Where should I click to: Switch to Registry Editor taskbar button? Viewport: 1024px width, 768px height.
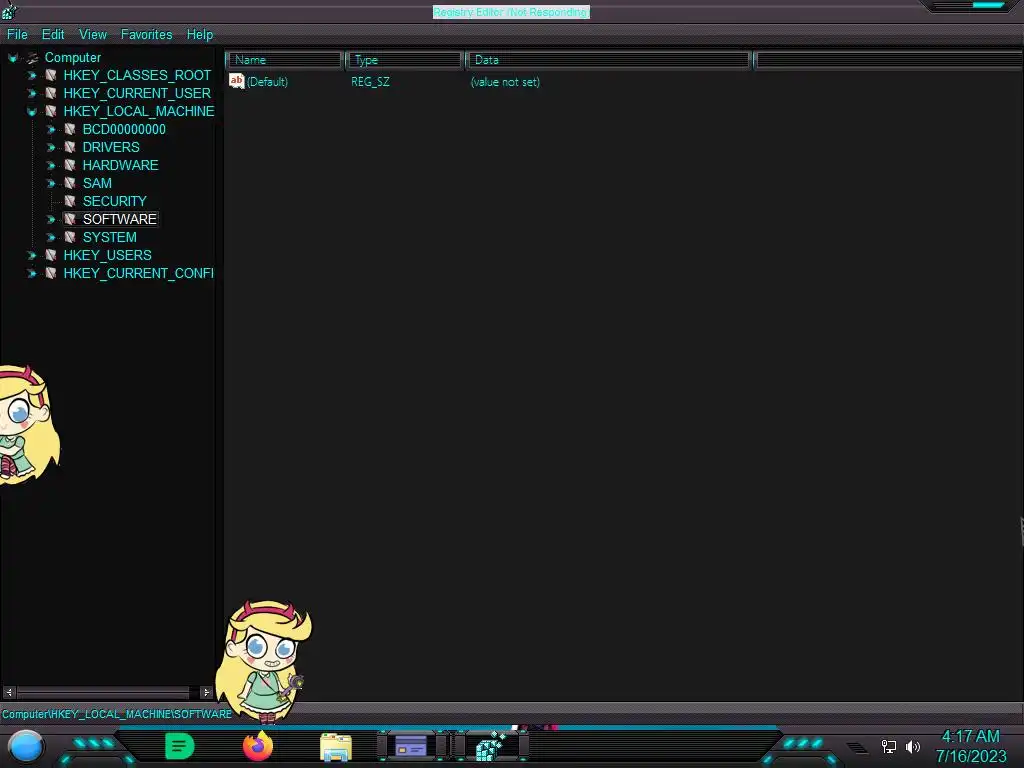tap(491, 746)
